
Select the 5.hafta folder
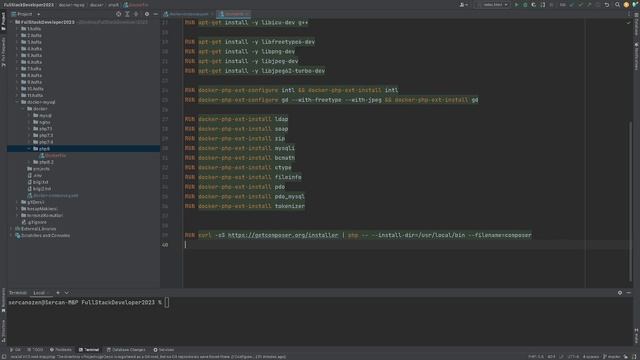pos(31,56)
